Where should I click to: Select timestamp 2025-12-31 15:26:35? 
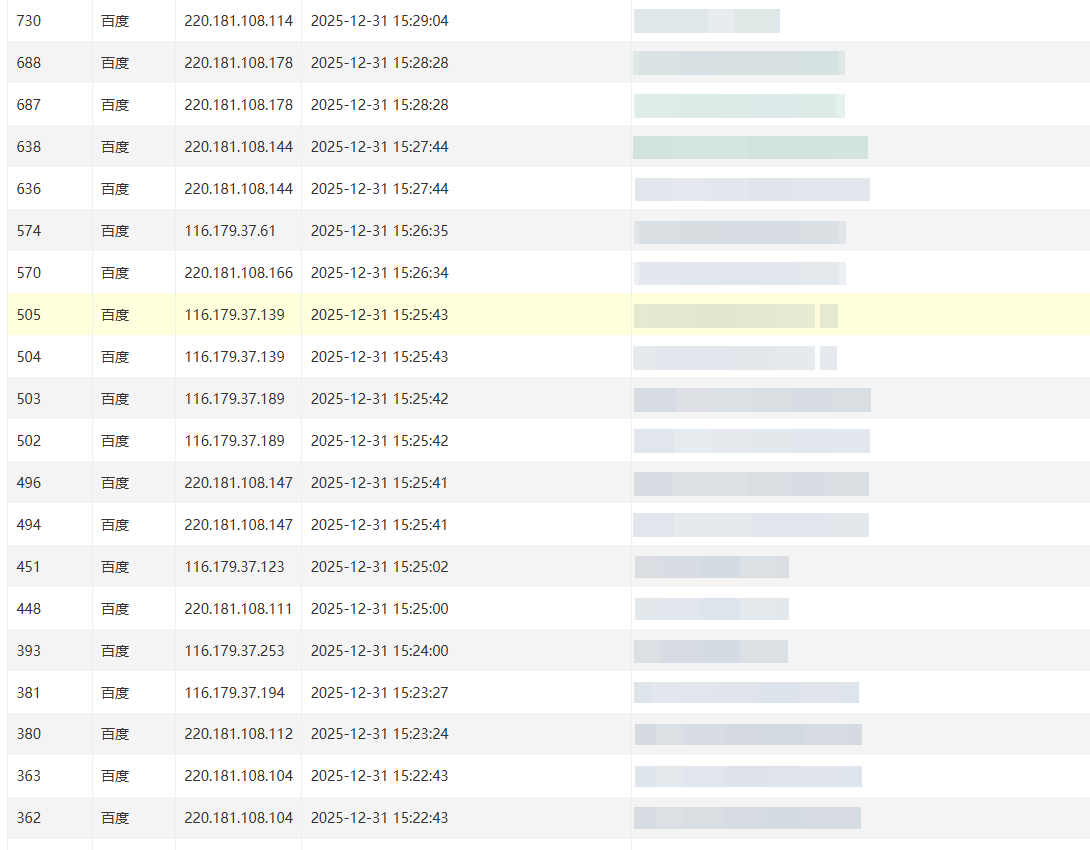pyautogui.click(x=379, y=231)
